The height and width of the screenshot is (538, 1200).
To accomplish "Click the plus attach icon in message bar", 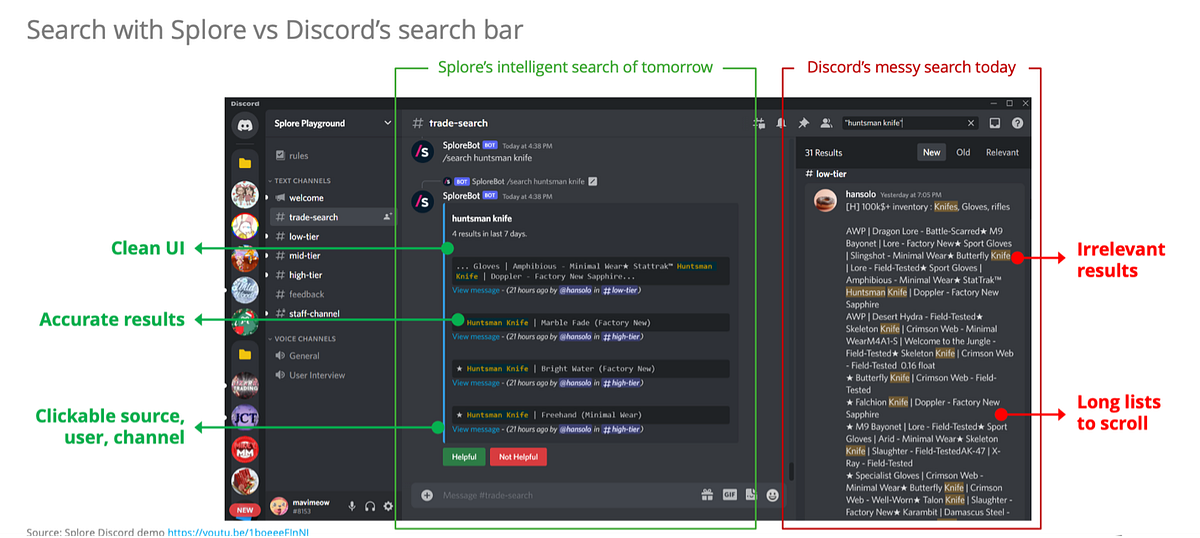I will [x=427, y=495].
